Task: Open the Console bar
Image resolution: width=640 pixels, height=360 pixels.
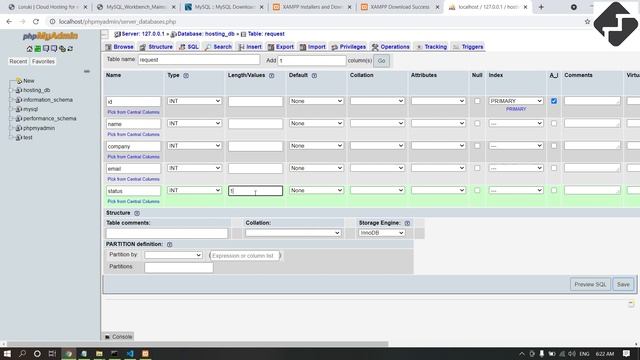Action: [x=118, y=337]
